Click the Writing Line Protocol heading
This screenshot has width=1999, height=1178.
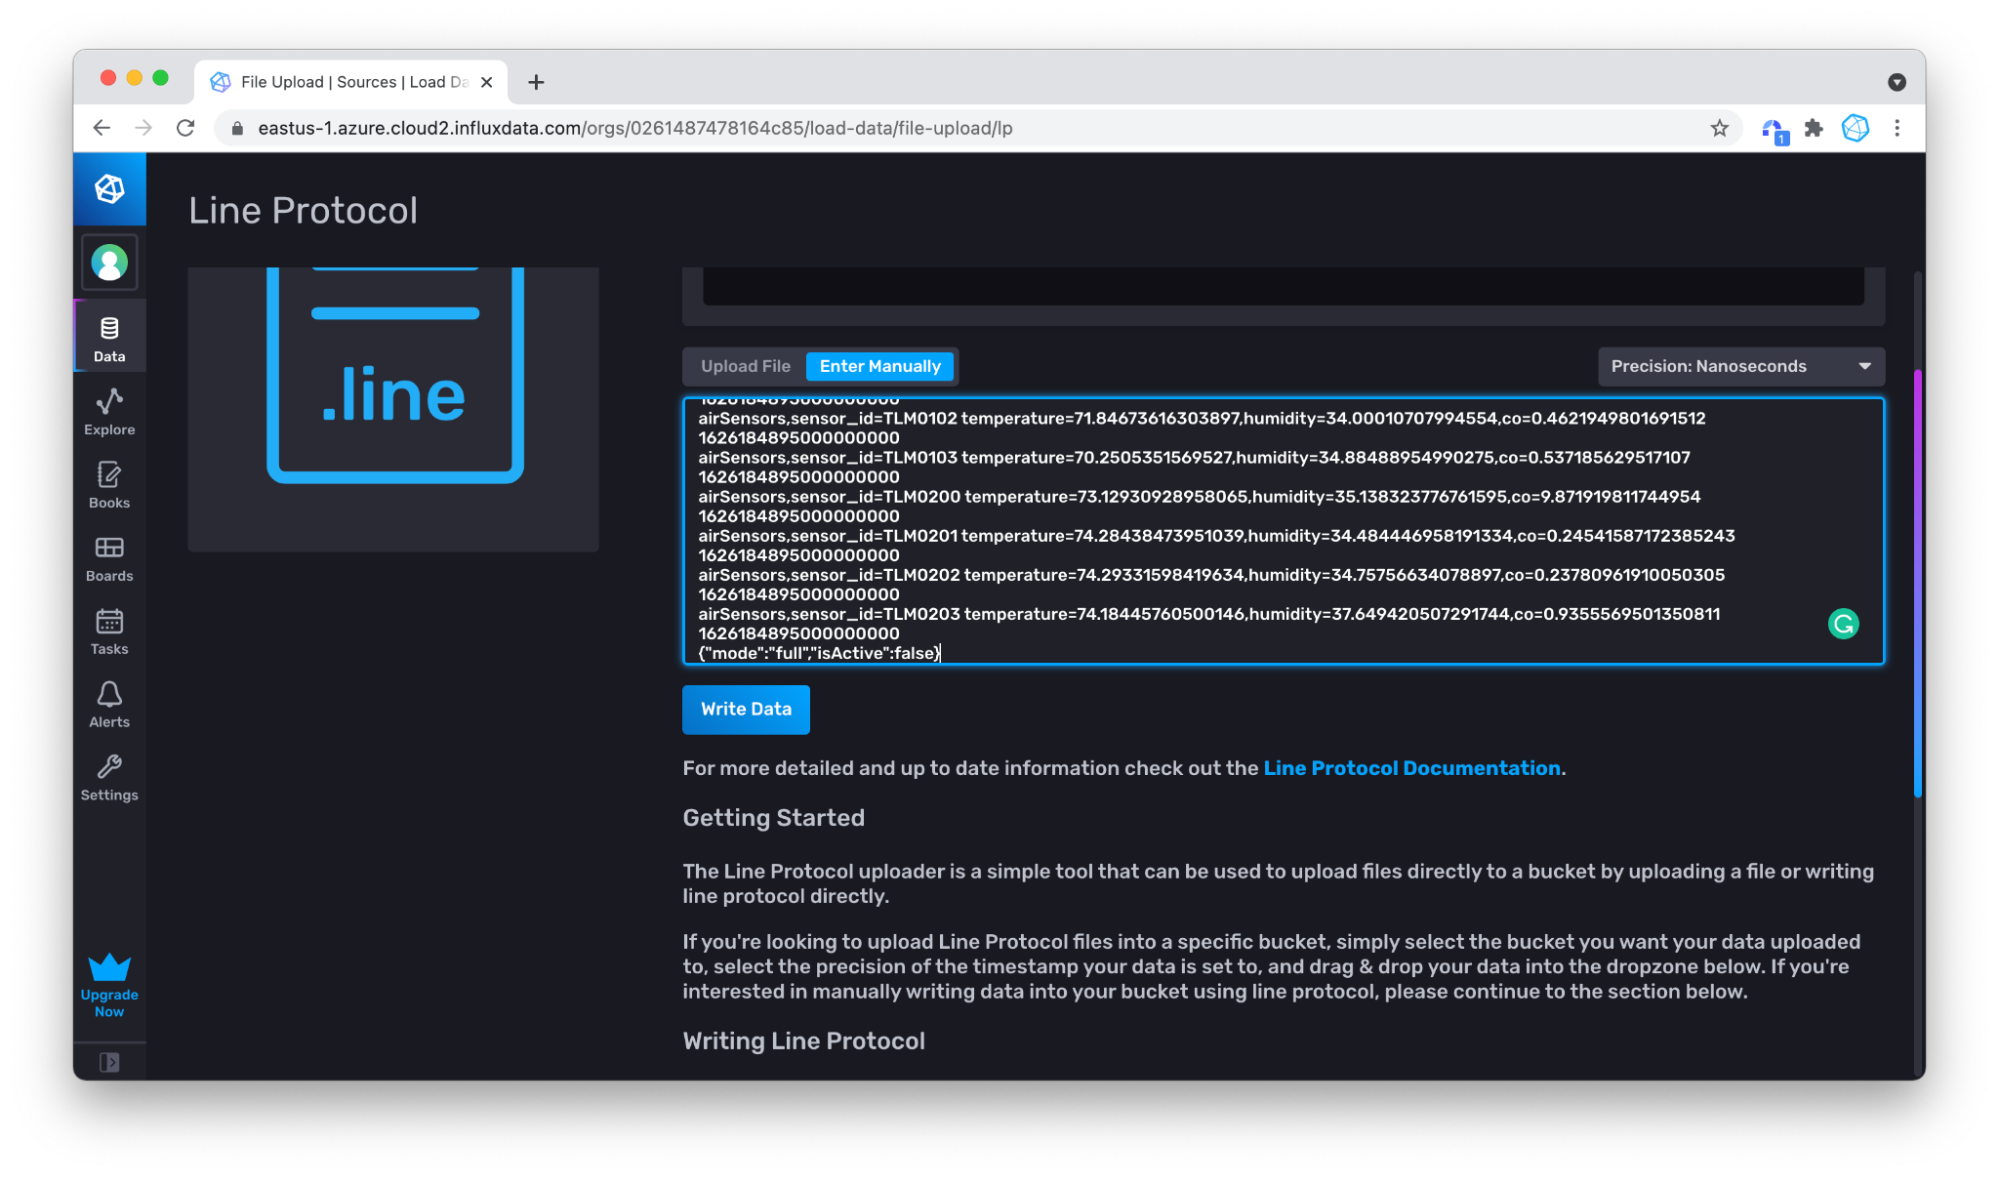[x=803, y=1041]
